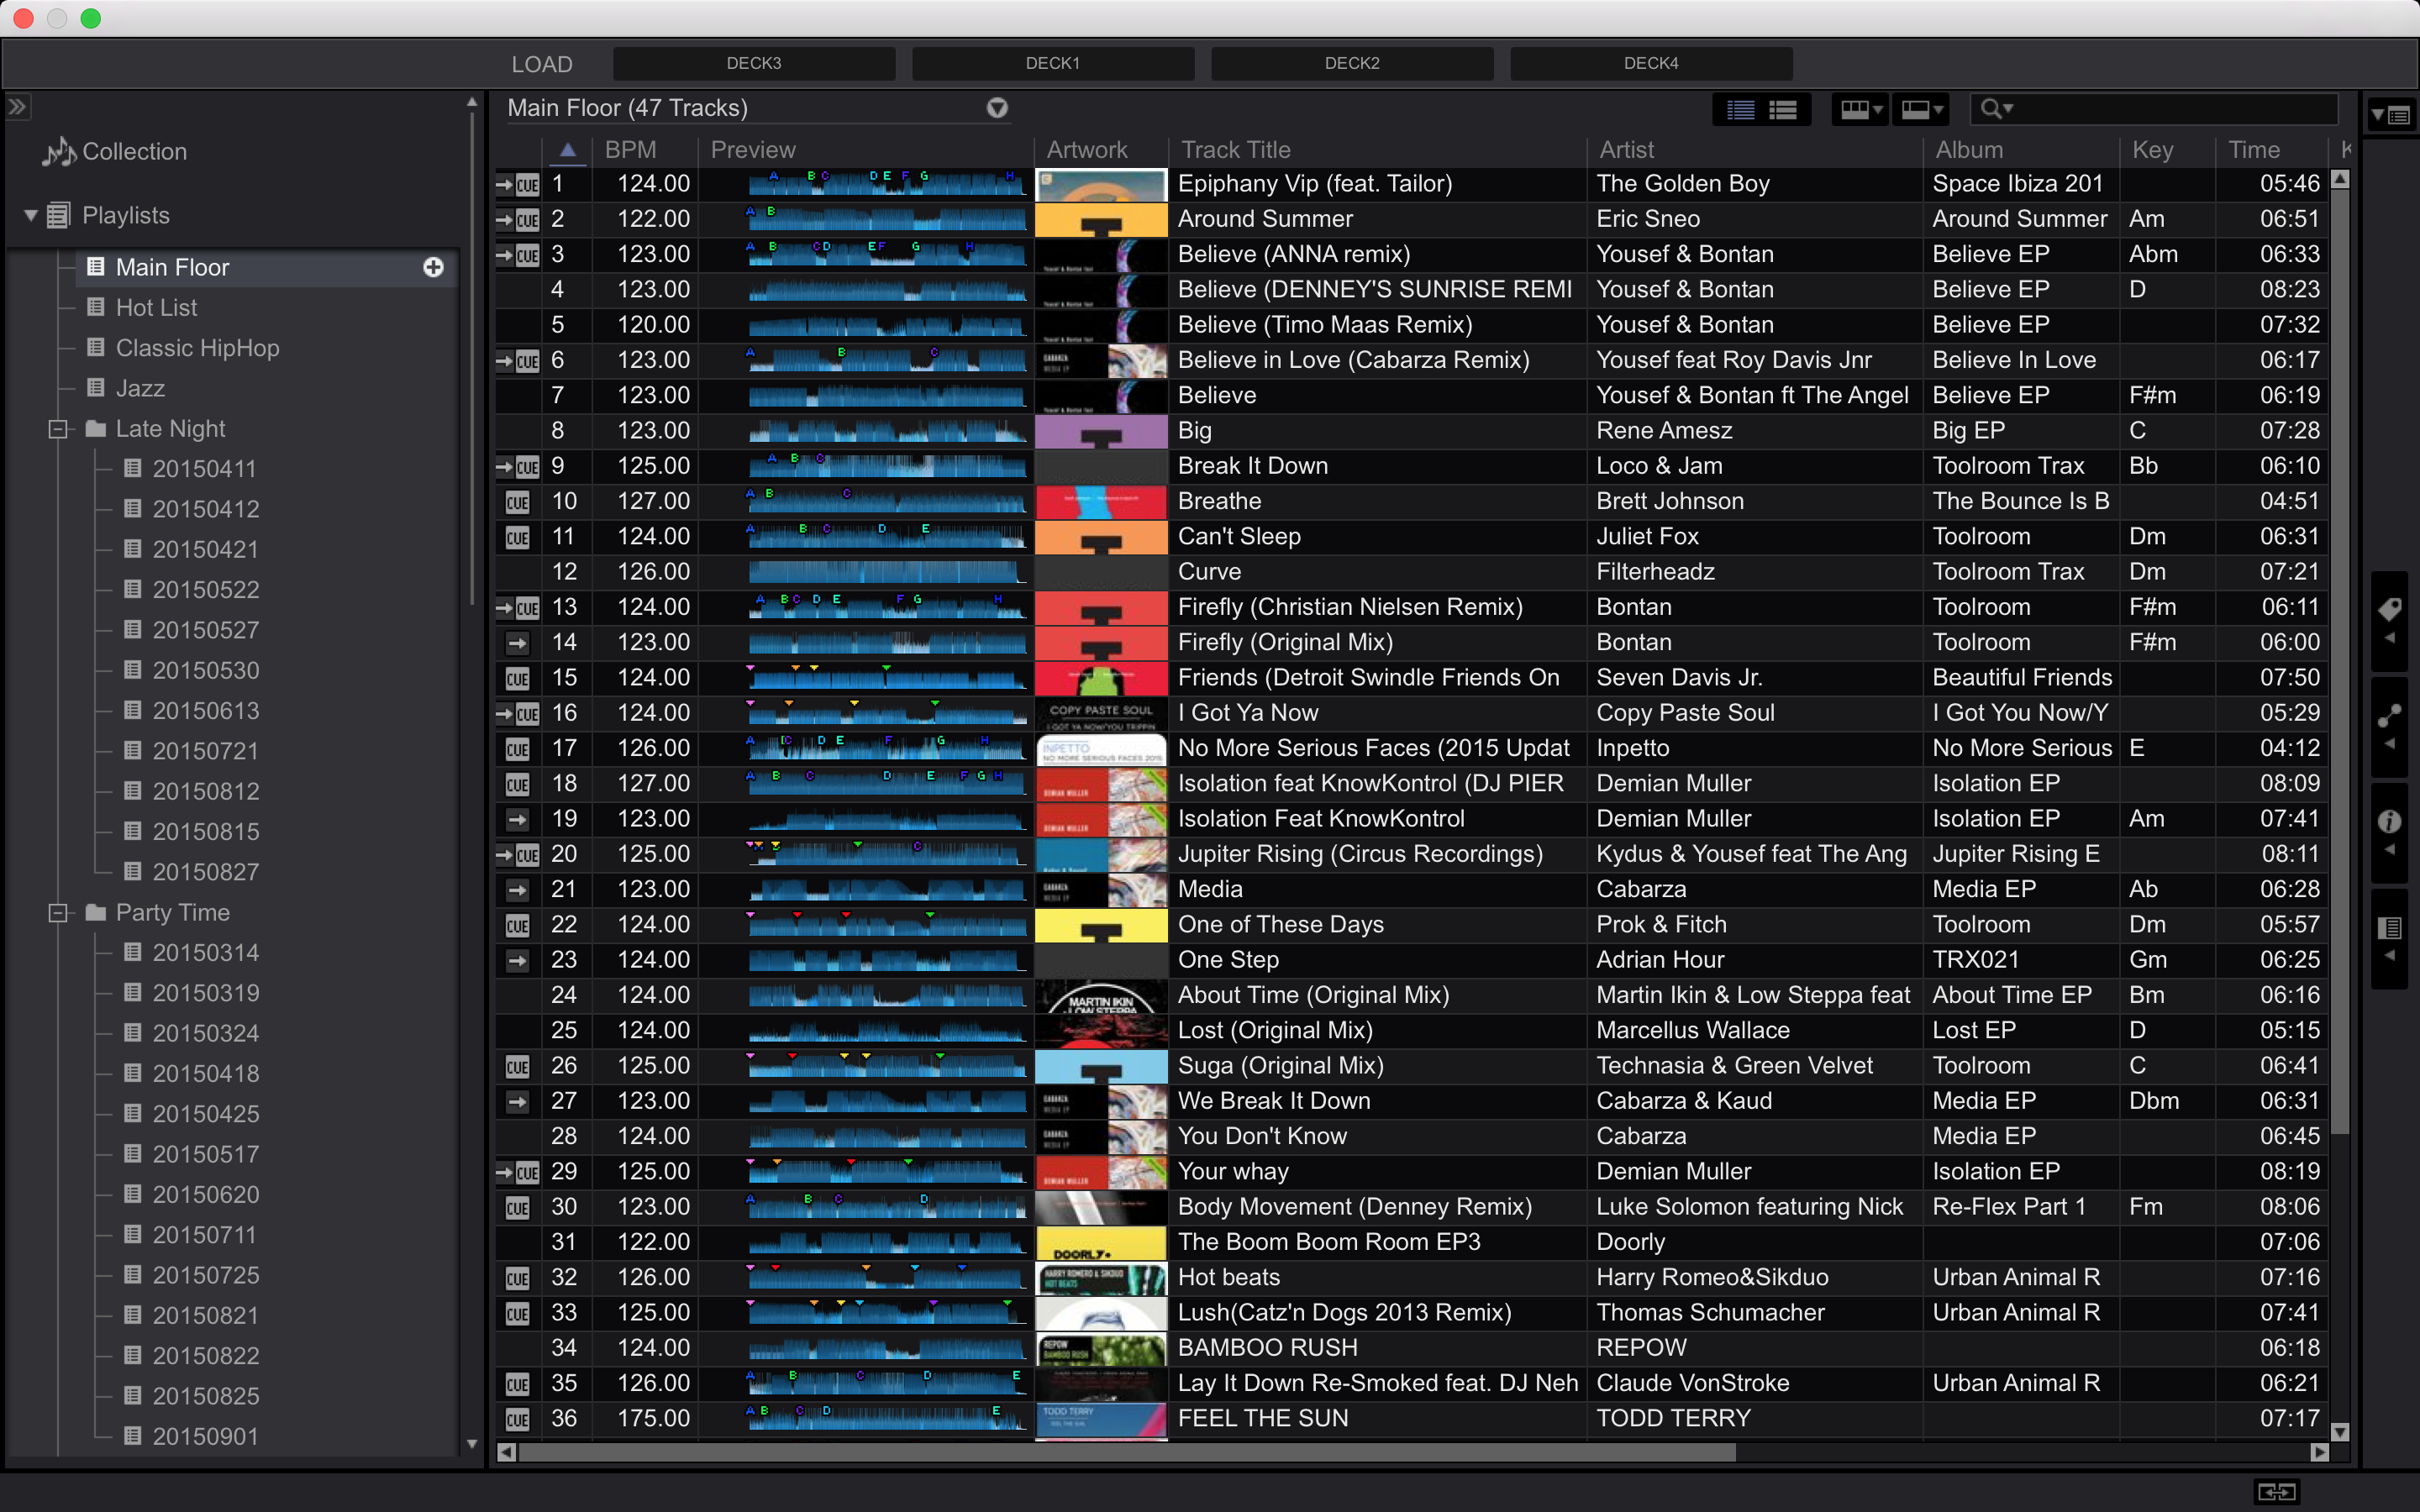Click the Collection music note icon
Image resolution: width=2420 pixels, height=1512 pixels.
coord(58,152)
